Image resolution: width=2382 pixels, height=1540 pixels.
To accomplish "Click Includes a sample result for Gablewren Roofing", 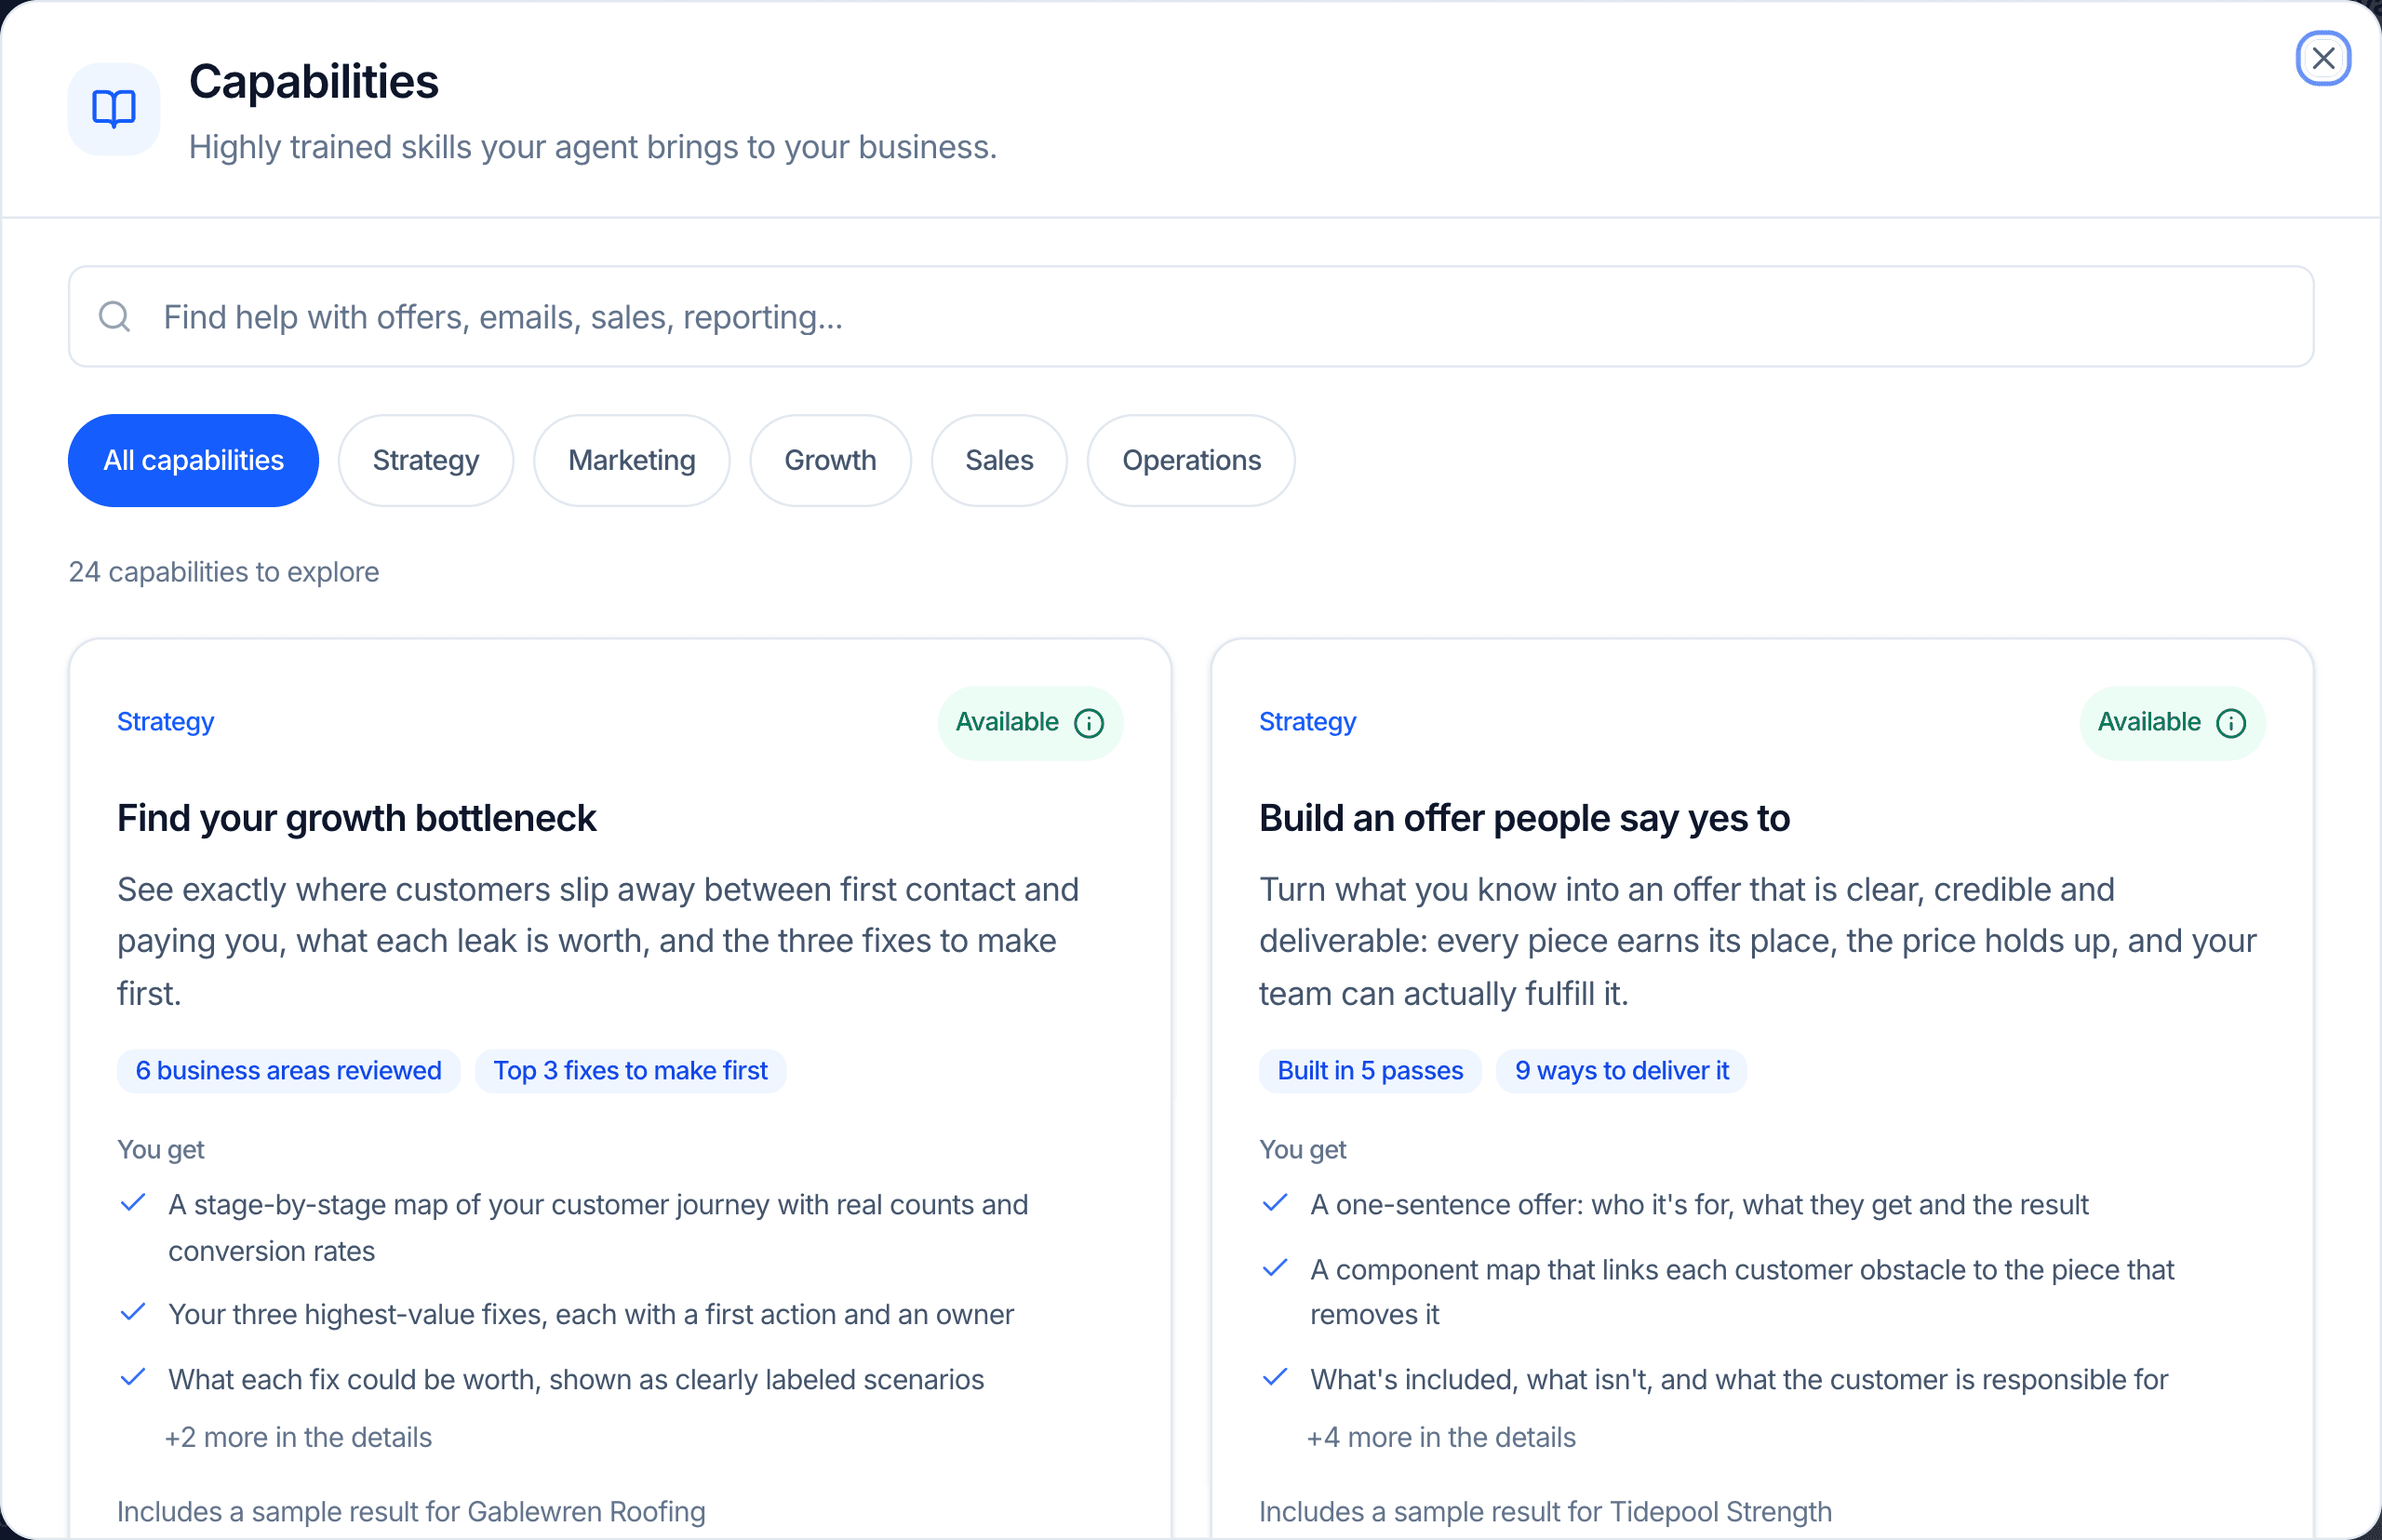I will 411,1511.
